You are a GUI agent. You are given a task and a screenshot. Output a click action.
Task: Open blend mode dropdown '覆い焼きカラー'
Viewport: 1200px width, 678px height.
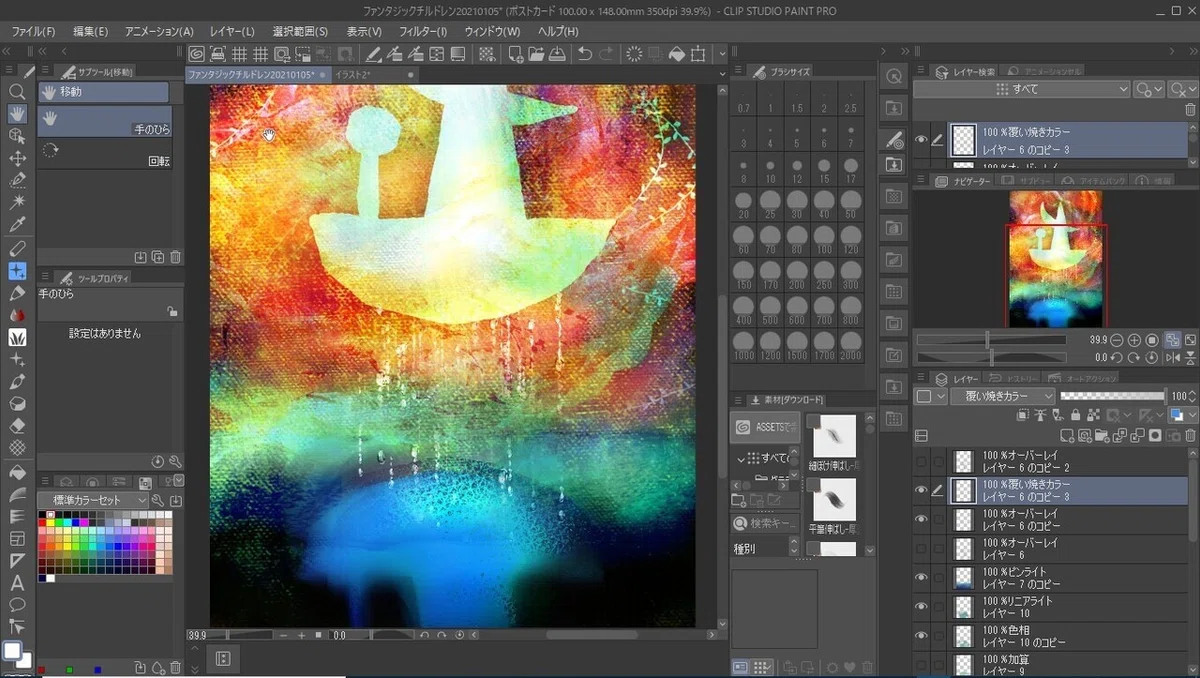pos(1001,396)
